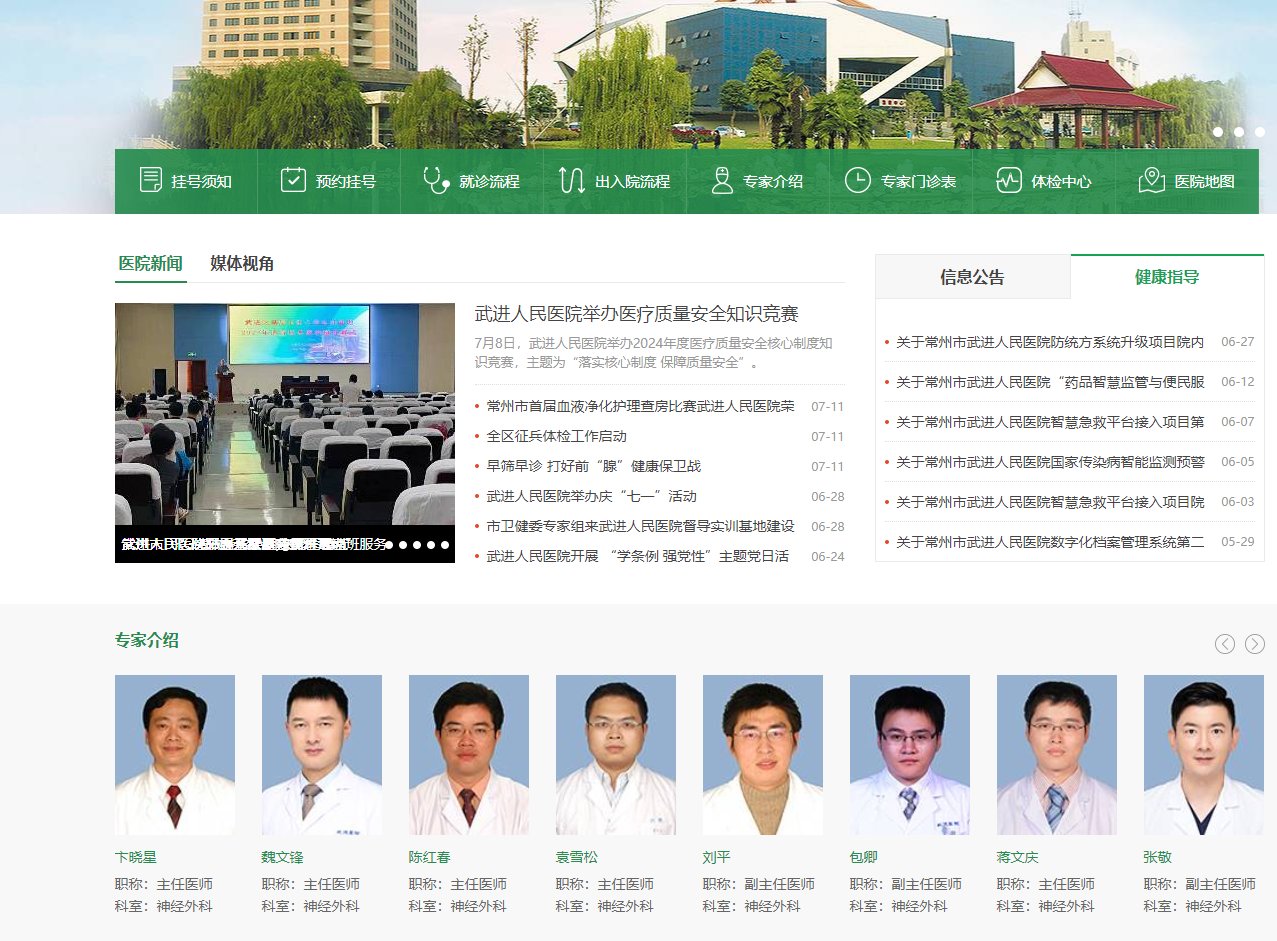The width and height of the screenshot is (1277, 941).
Task: Open 包卿 doctor photo
Action: [910, 755]
